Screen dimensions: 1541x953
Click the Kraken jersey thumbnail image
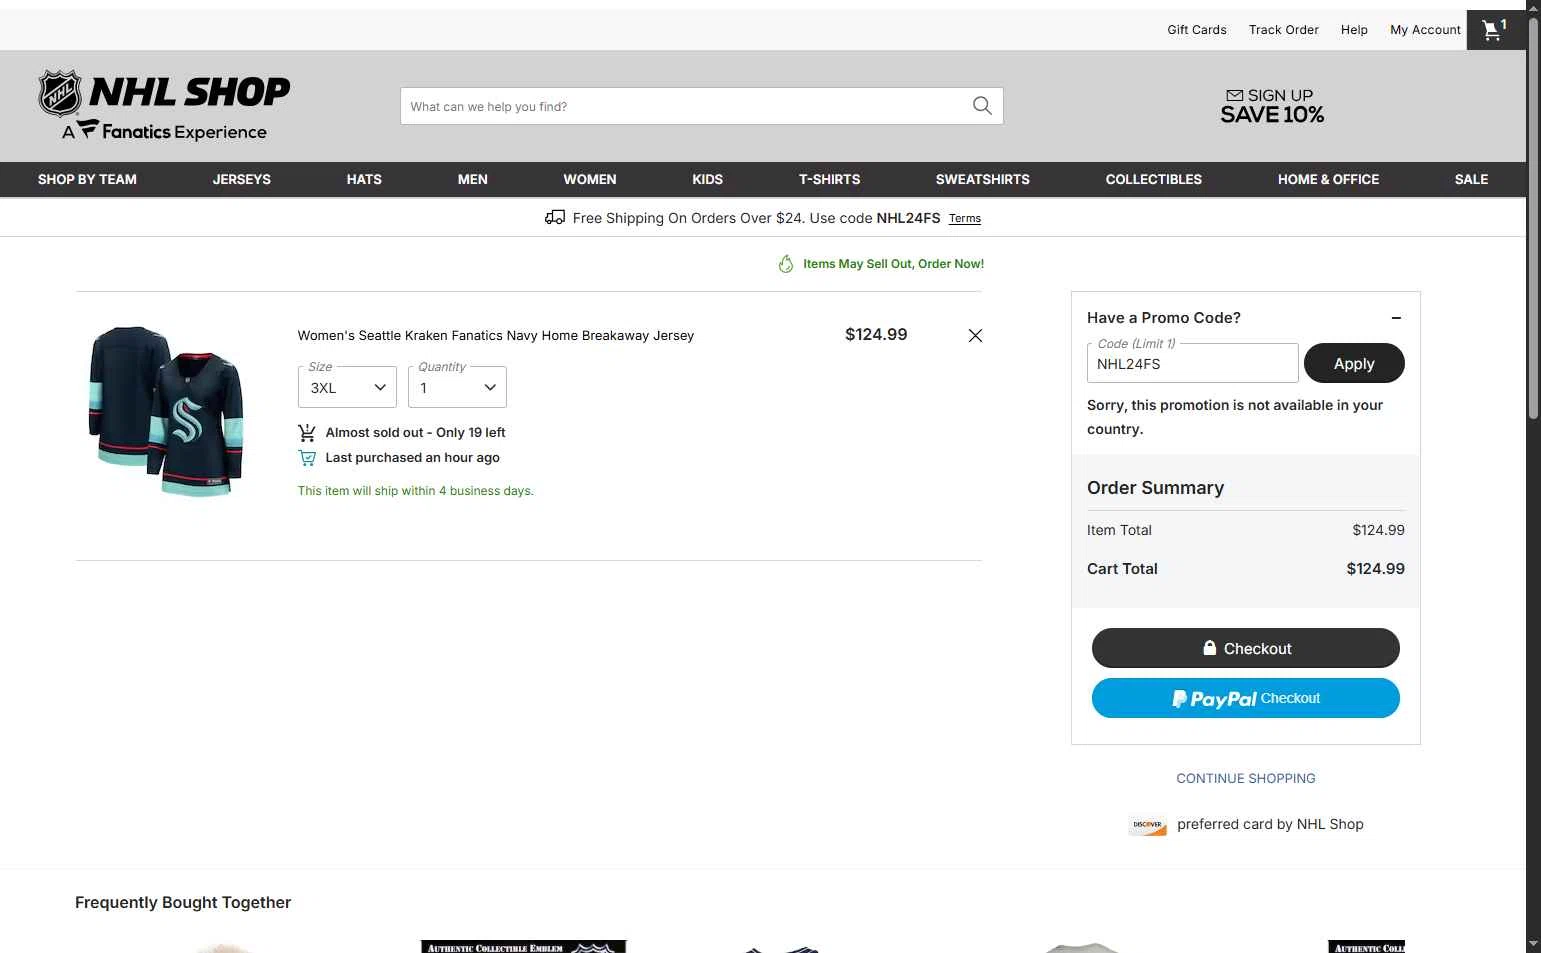[x=167, y=411]
